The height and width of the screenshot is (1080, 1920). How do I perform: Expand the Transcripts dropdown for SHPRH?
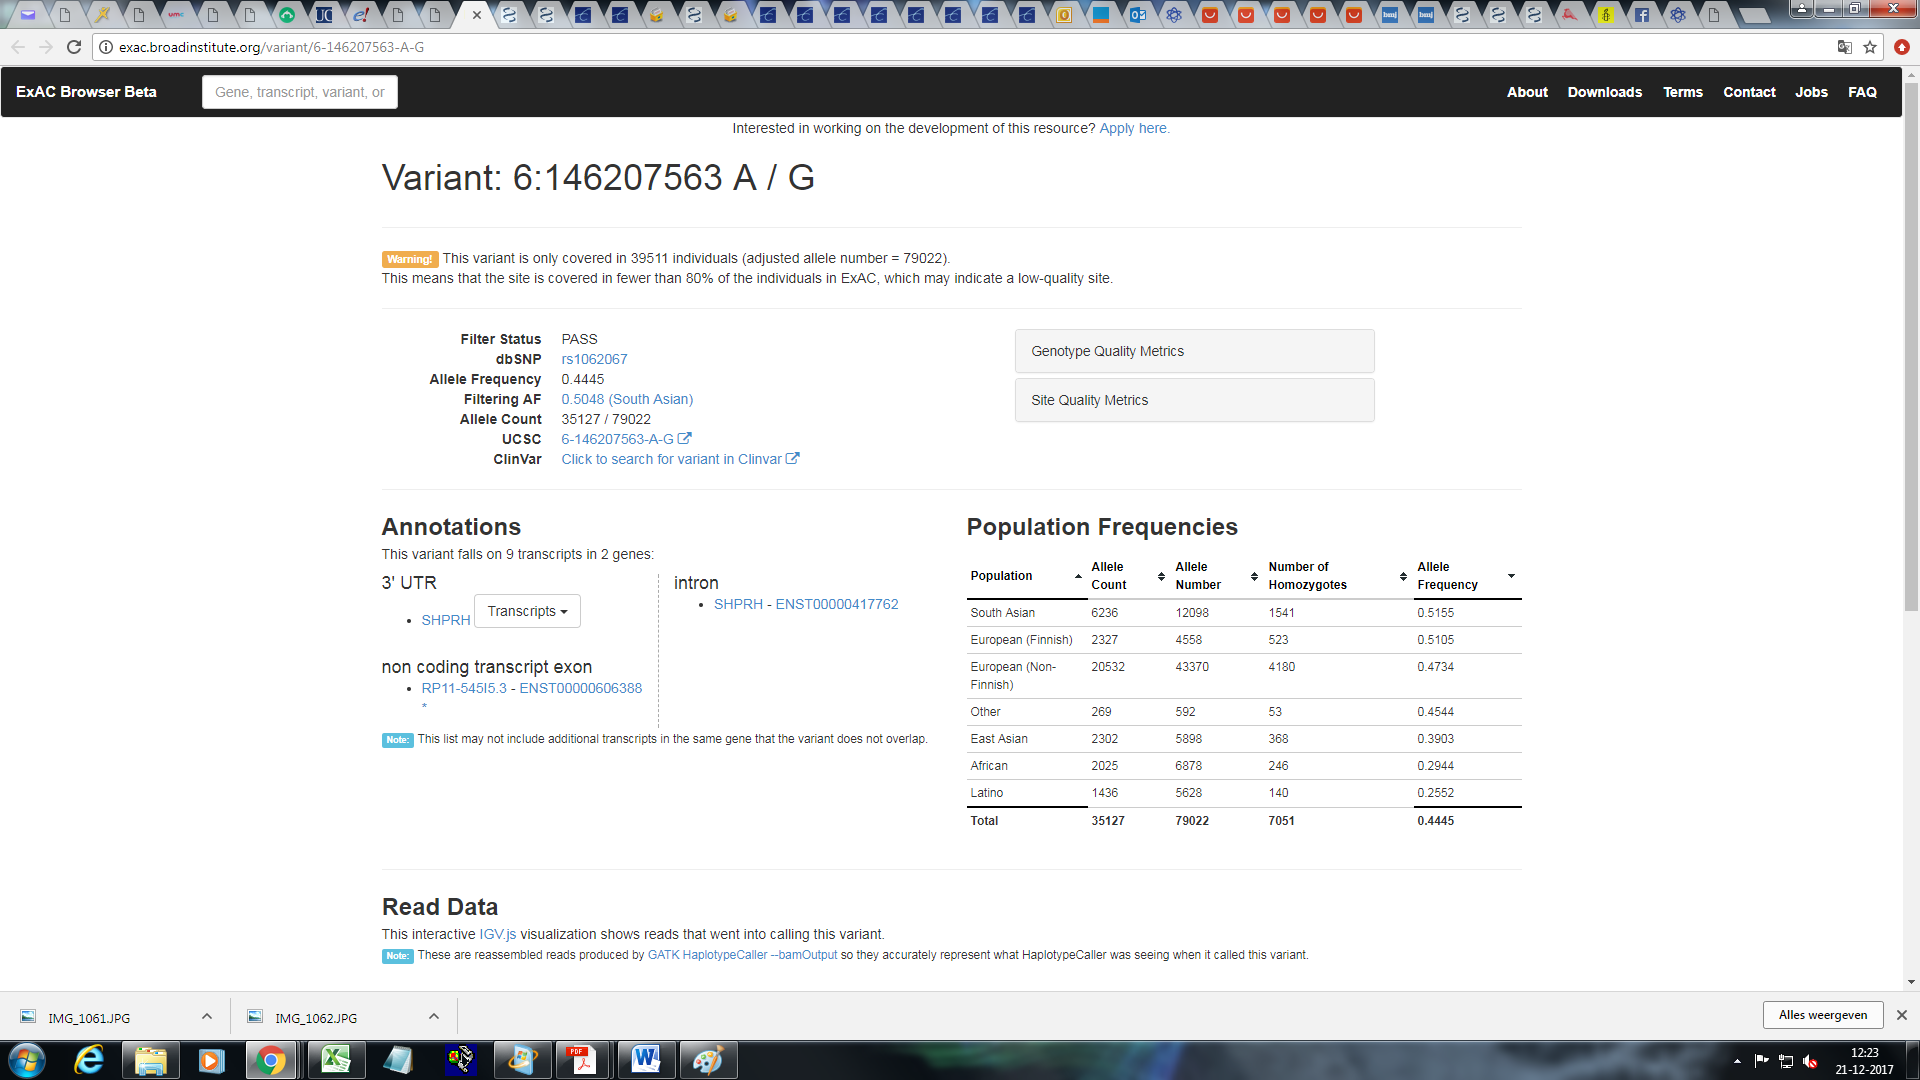pos(527,611)
